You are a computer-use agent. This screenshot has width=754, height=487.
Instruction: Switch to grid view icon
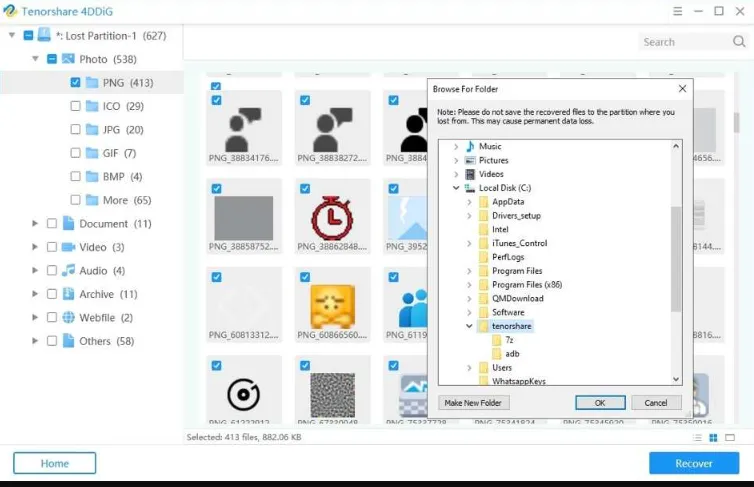click(x=713, y=437)
